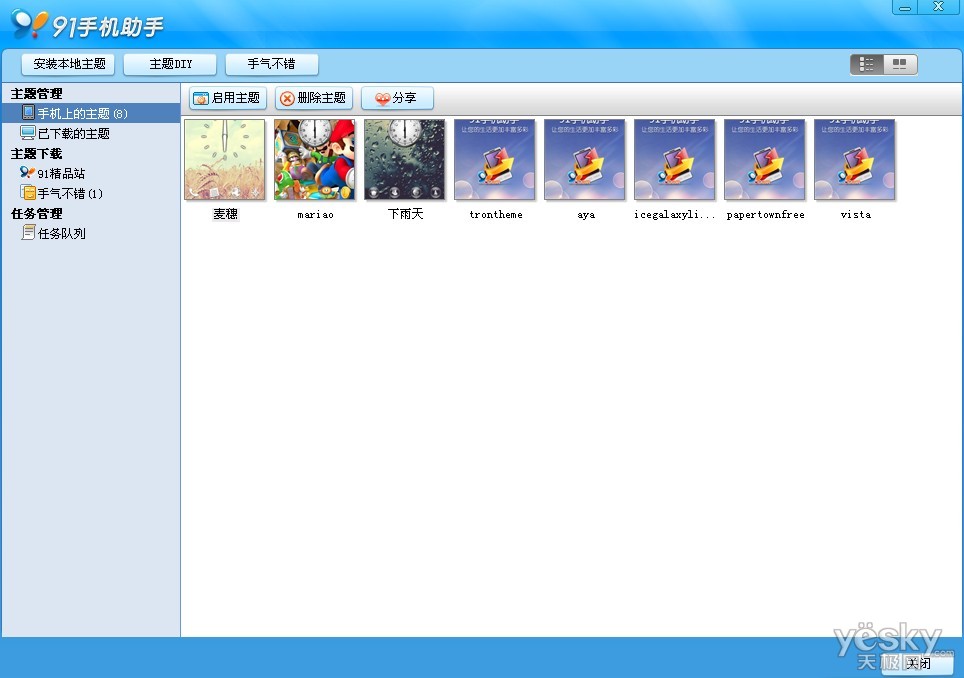Screen dimensions: 964x678
Task: Click the papertownfree name label
Action: coord(765,215)
